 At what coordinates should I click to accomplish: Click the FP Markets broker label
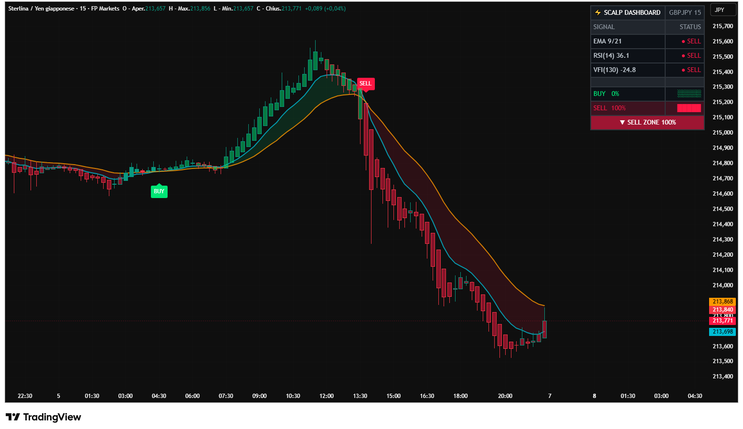tap(103, 9)
